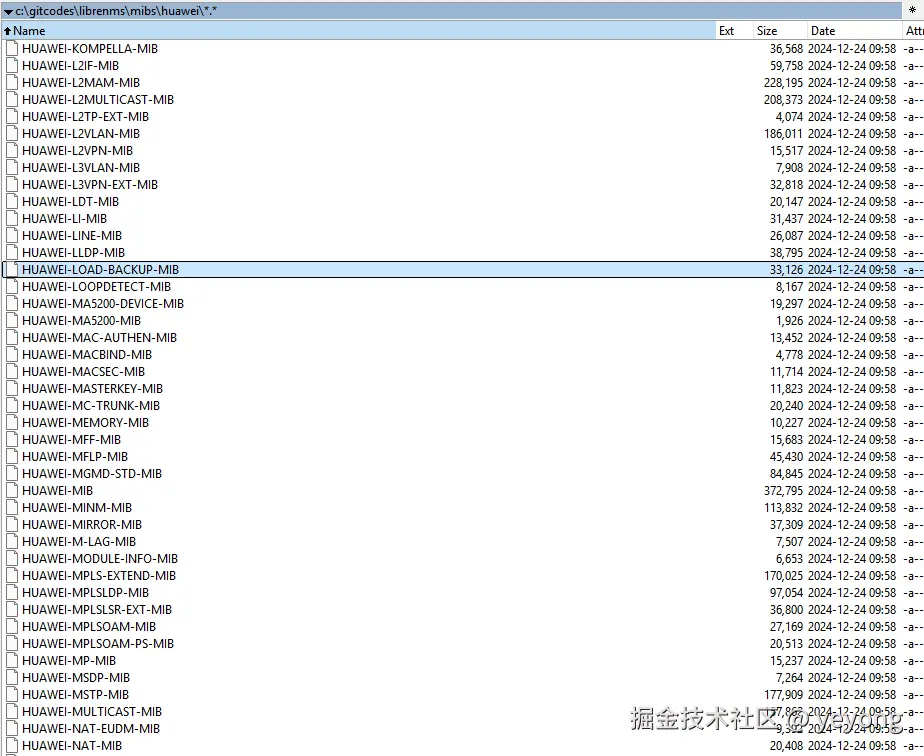Select the file name HUAWEI-MULTICAST-MIB

92,712
